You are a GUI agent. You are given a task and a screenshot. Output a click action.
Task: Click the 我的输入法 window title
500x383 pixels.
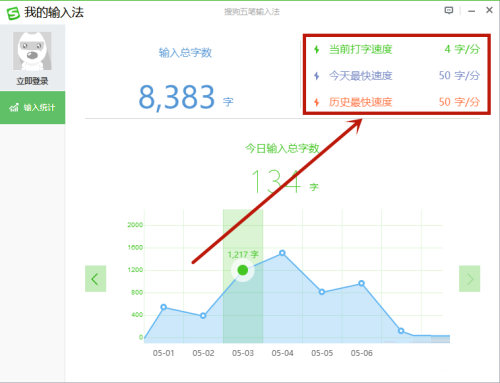(x=54, y=13)
